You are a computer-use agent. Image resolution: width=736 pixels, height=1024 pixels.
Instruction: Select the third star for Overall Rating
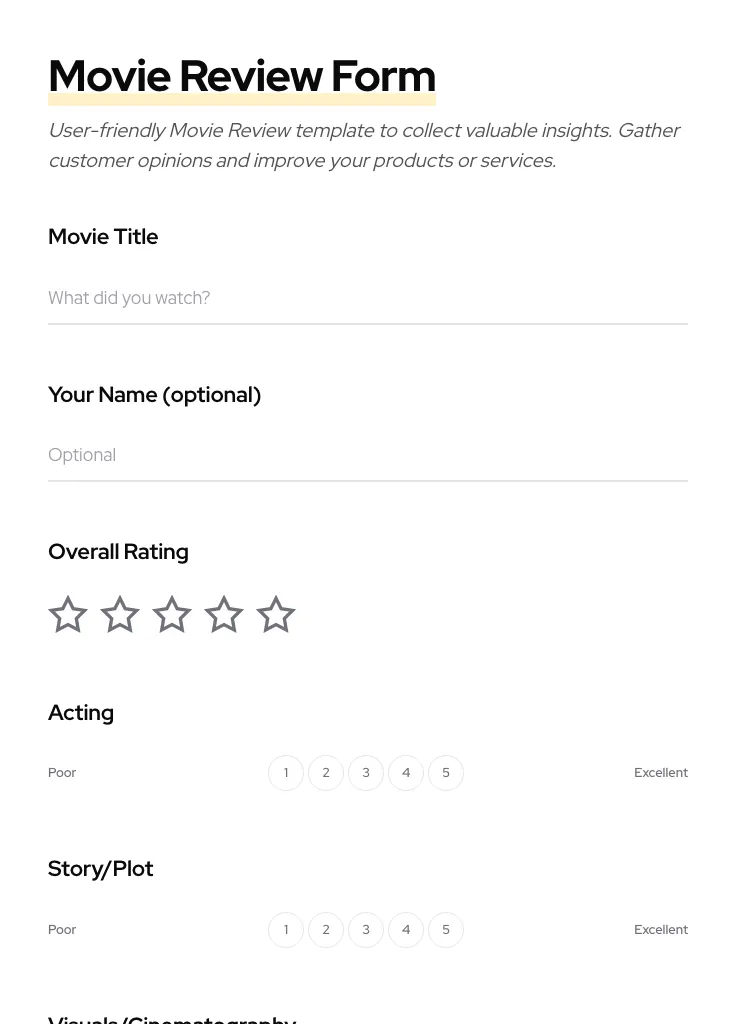pos(171,614)
